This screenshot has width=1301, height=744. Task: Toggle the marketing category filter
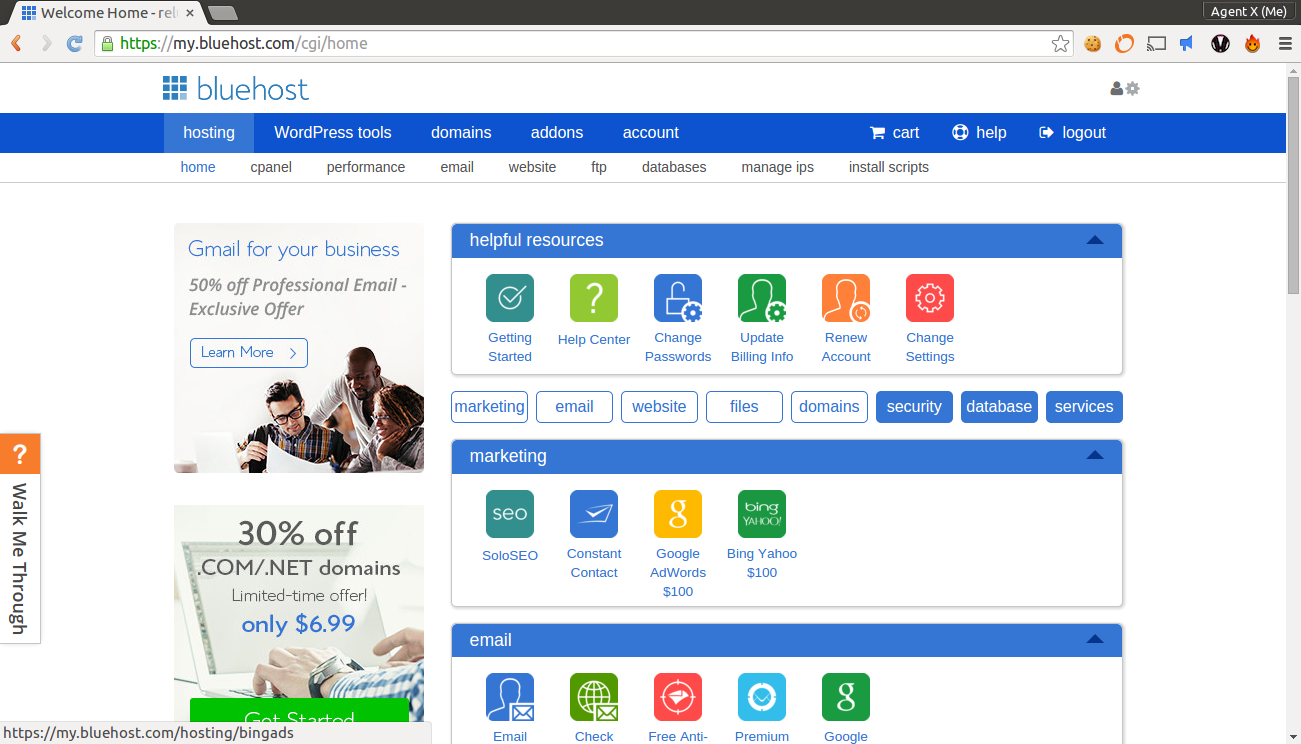pos(489,407)
